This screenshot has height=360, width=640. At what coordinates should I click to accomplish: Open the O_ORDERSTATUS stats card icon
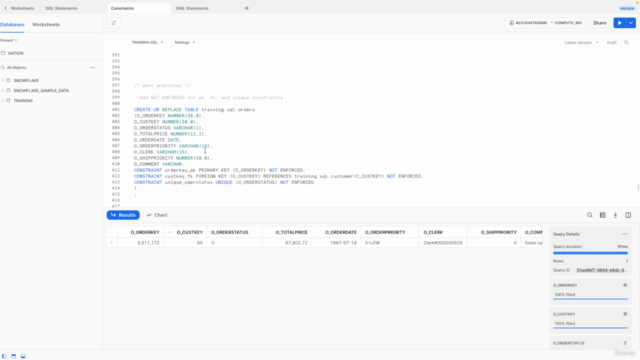tap(625, 343)
